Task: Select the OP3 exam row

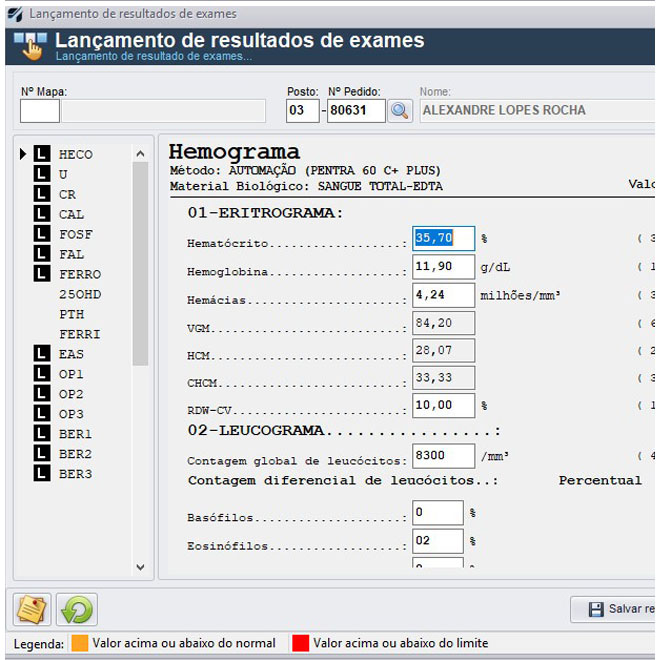Action: 71,414
